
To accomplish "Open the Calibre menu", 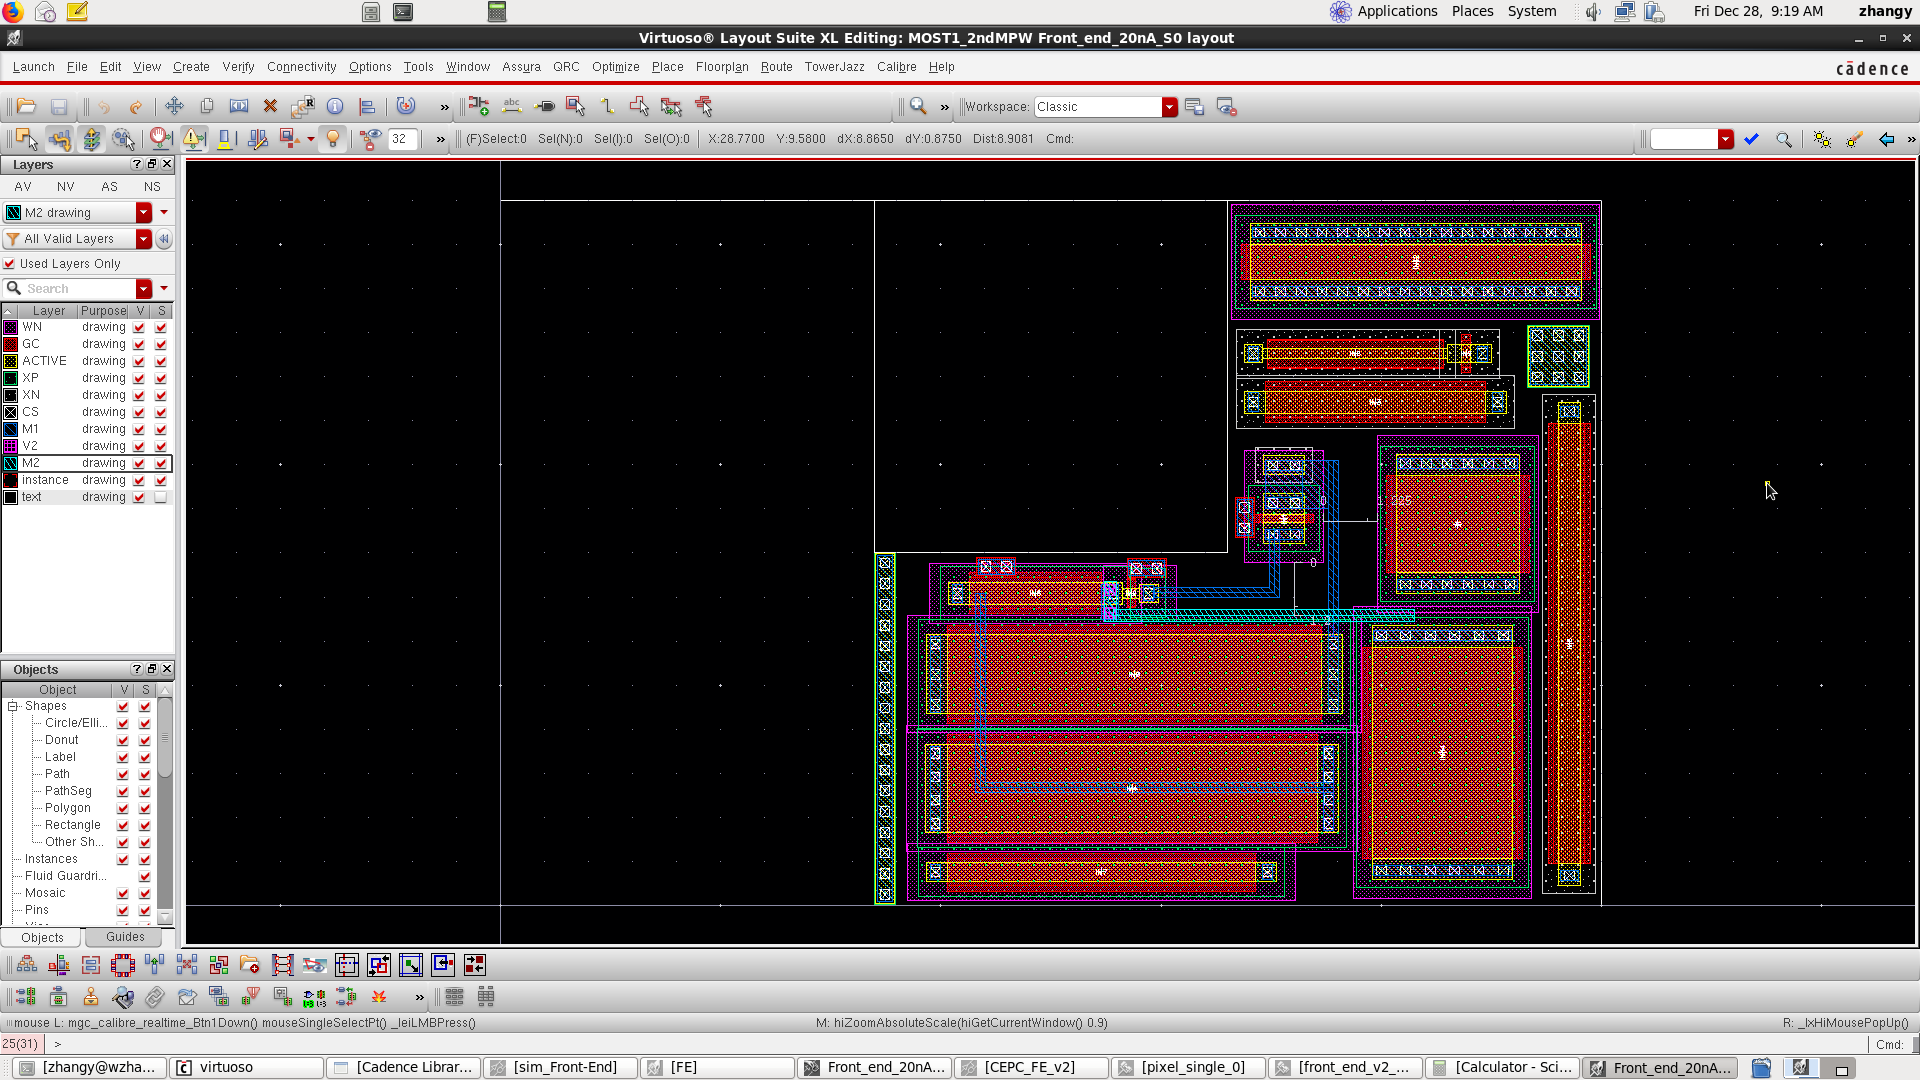I will (896, 67).
